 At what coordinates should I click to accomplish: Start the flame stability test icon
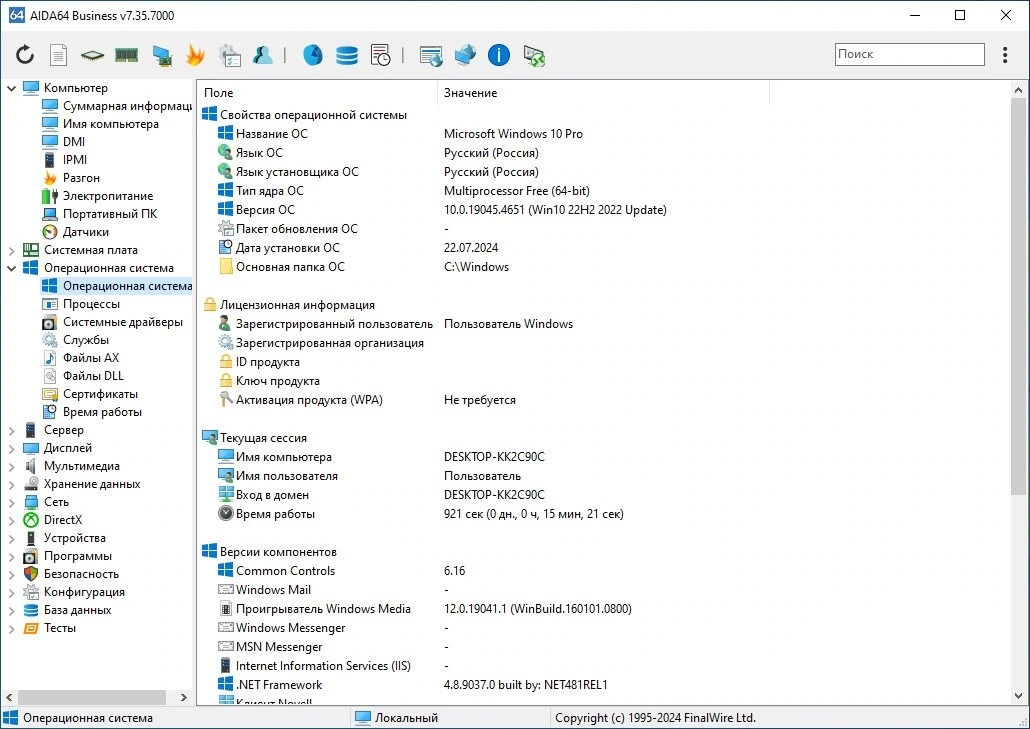tap(194, 55)
